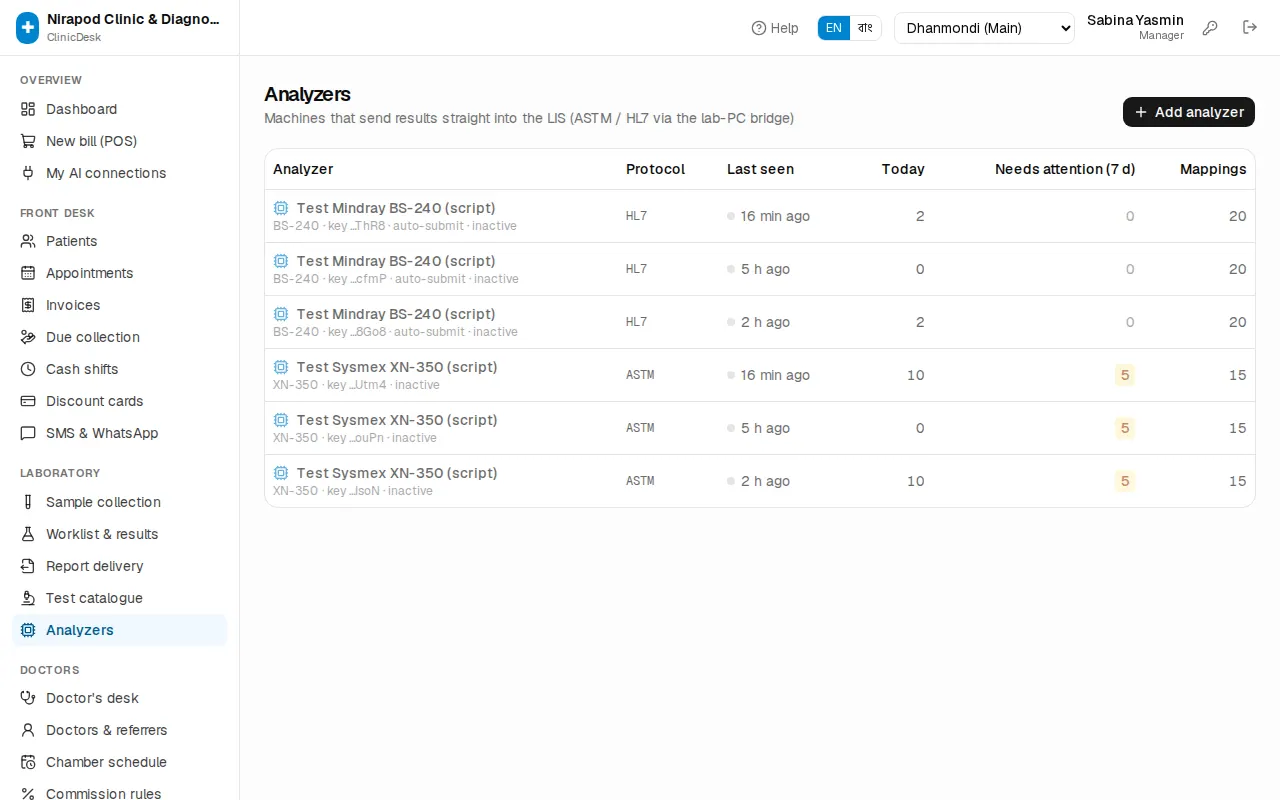The image size is (1280, 800).
Task: Click the people icon next to Patients
Action: 28,241
